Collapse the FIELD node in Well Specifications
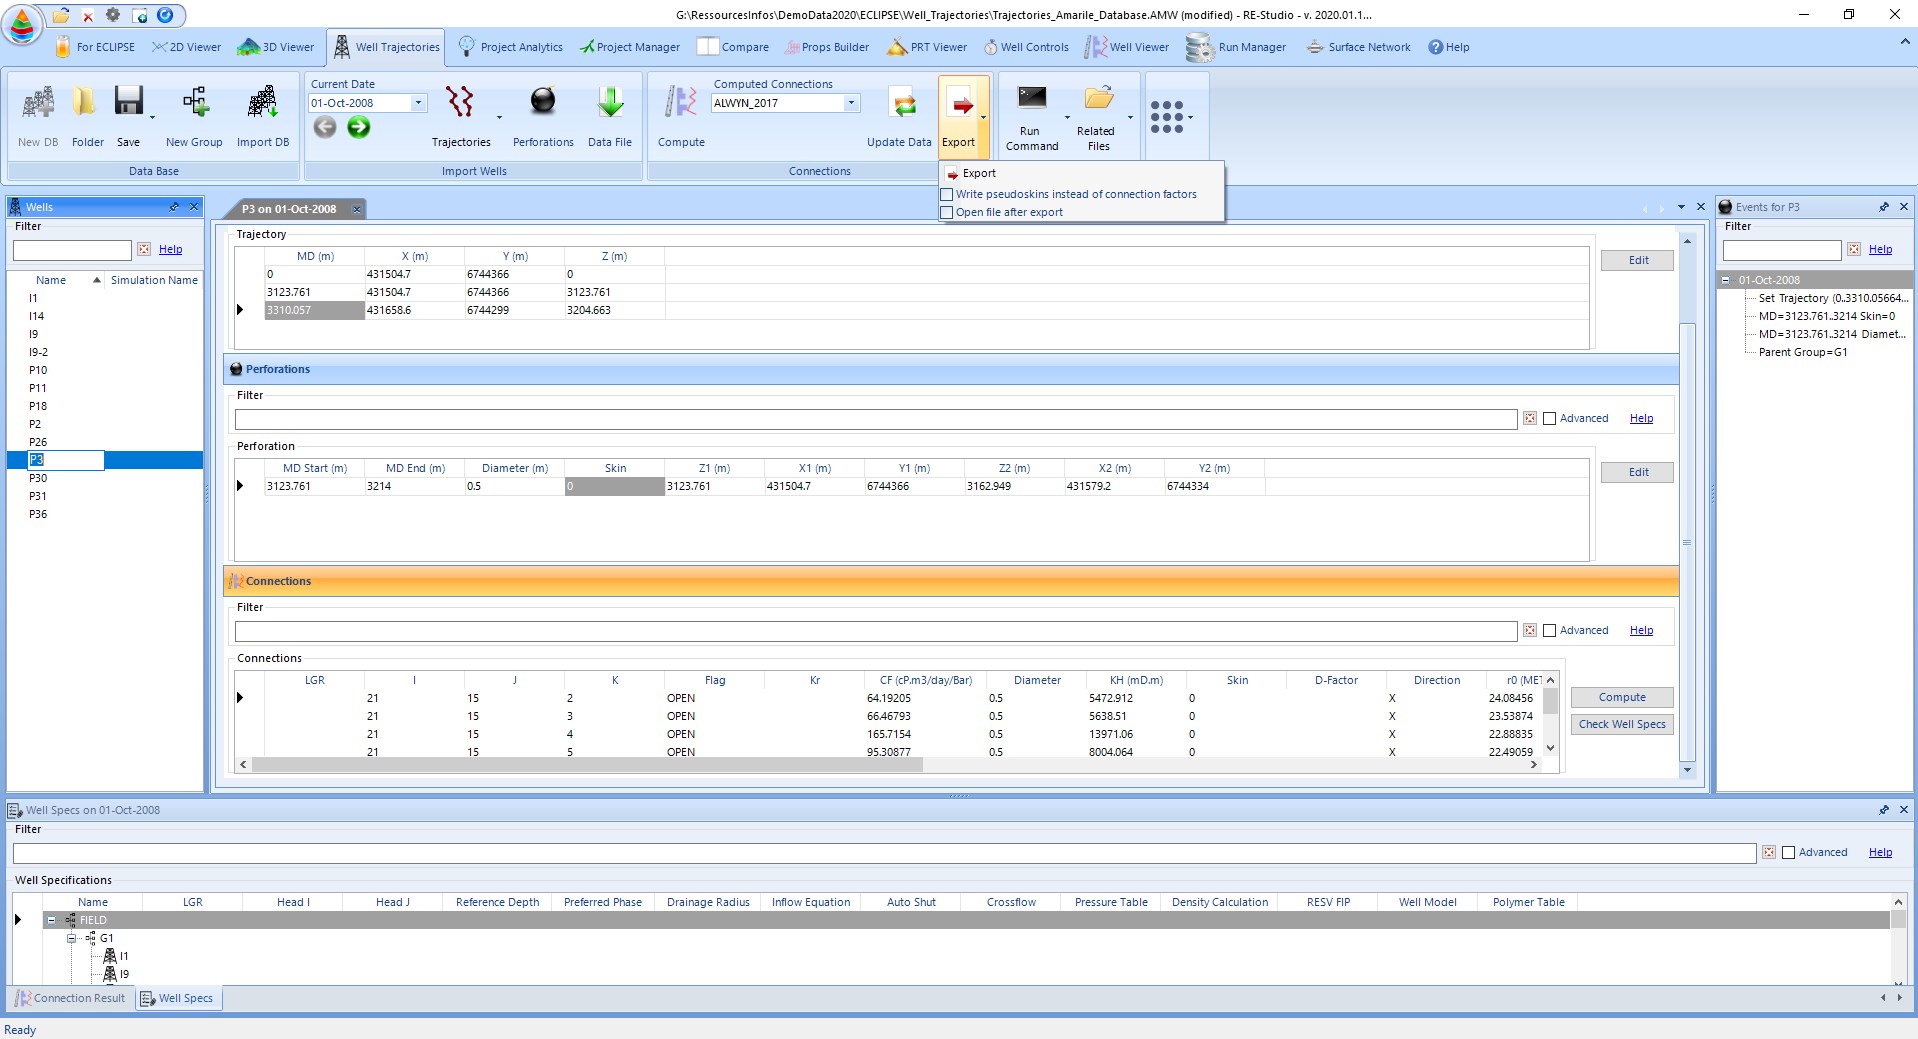 tap(51, 920)
